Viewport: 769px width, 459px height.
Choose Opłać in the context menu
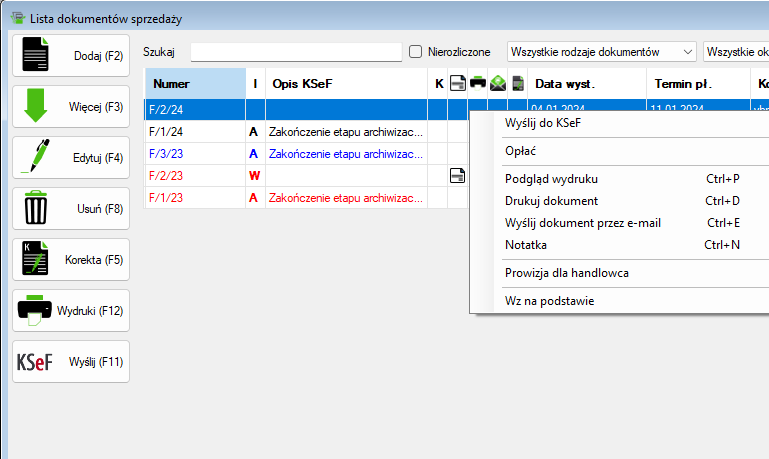click(521, 151)
